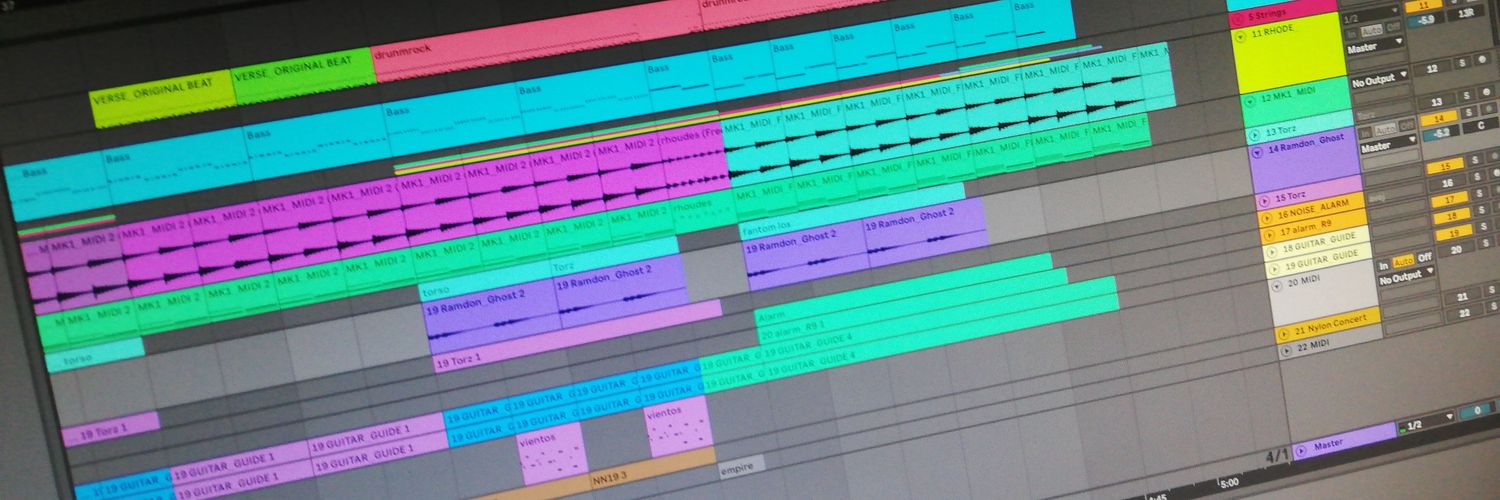The height and width of the screenshot is (500, 1500).
Task: Open track 20 No Output dropdown
Action: coord(1406,275)
